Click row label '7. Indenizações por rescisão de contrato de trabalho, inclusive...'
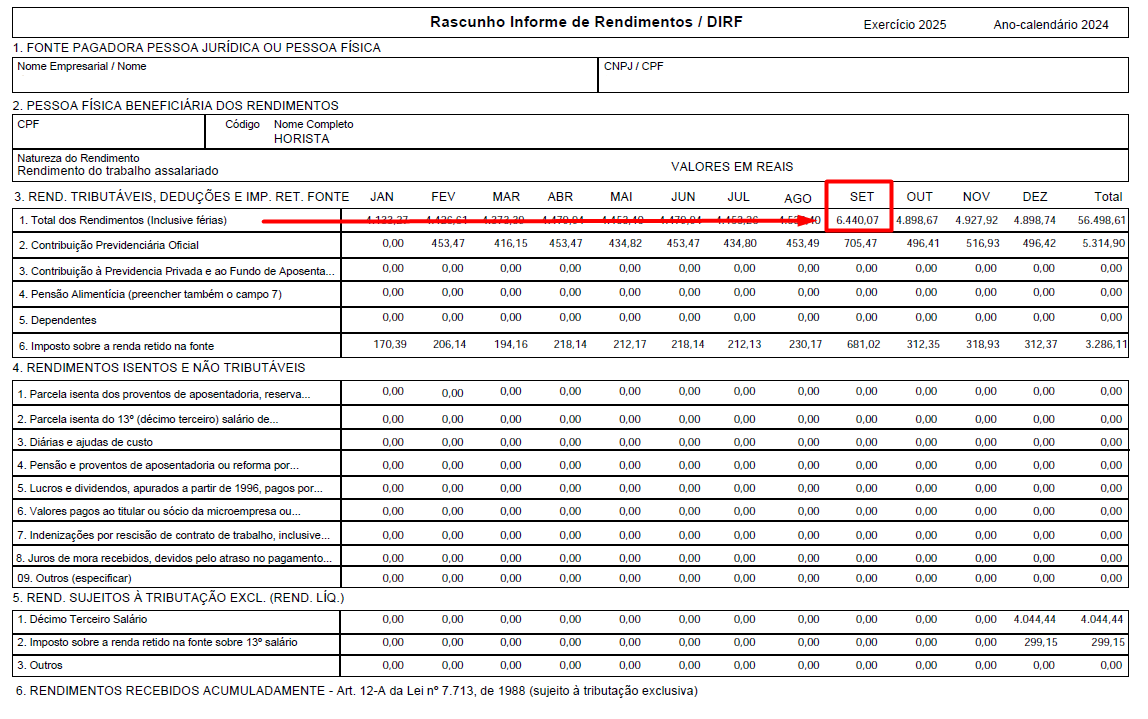 (x=174, y=535)
